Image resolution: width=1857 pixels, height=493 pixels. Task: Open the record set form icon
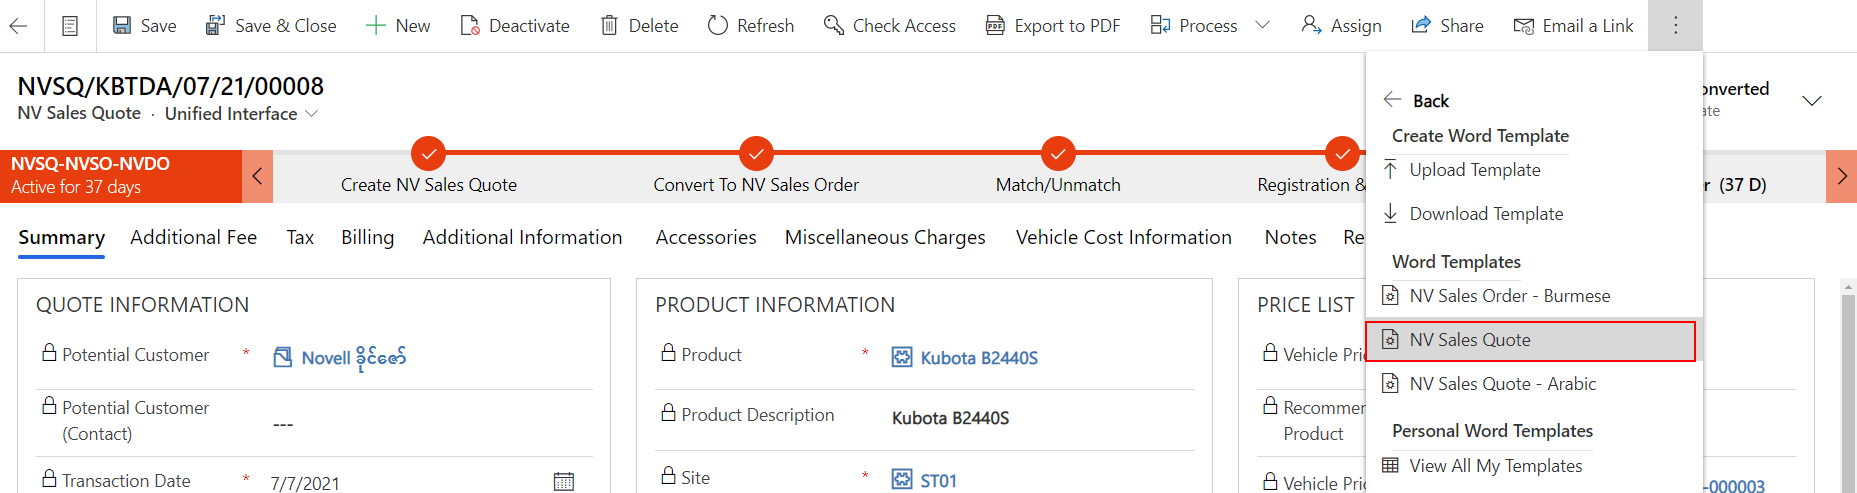(x=70, y=26)
